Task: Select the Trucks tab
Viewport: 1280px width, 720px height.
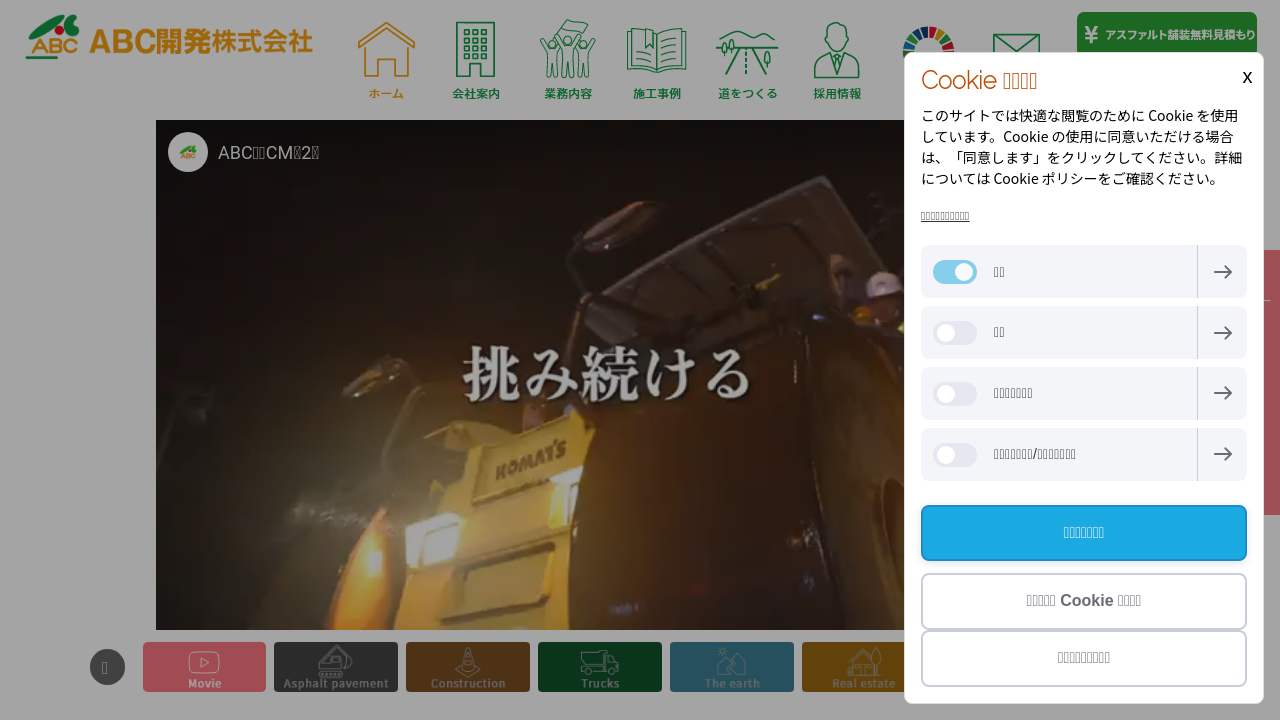Action: point(600,667)
